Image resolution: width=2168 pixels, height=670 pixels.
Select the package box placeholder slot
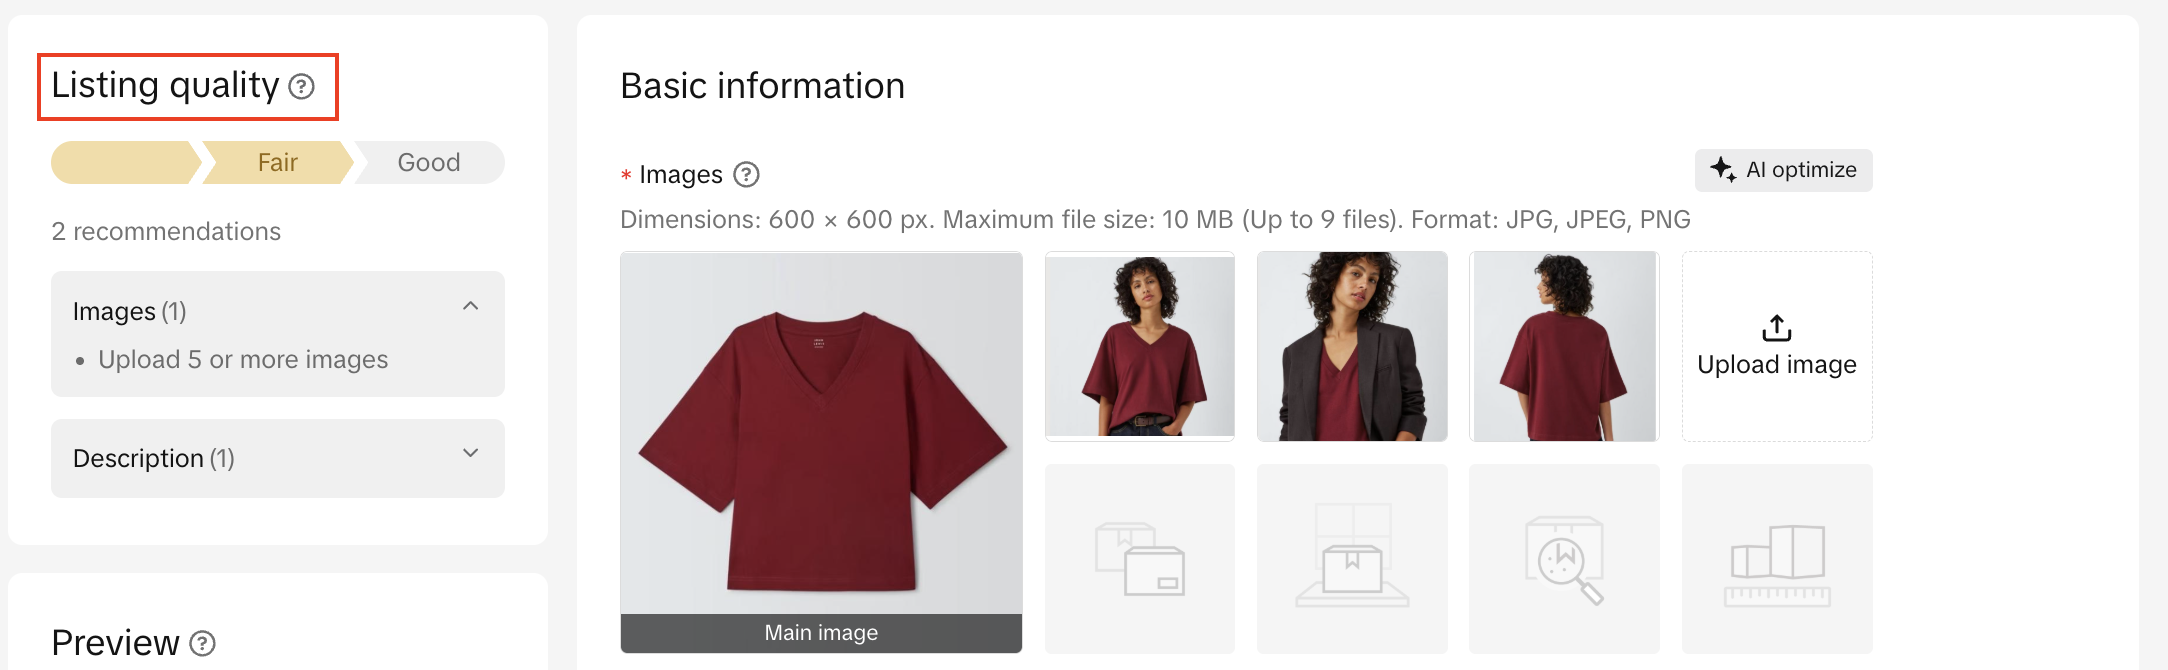[1139, 558]
